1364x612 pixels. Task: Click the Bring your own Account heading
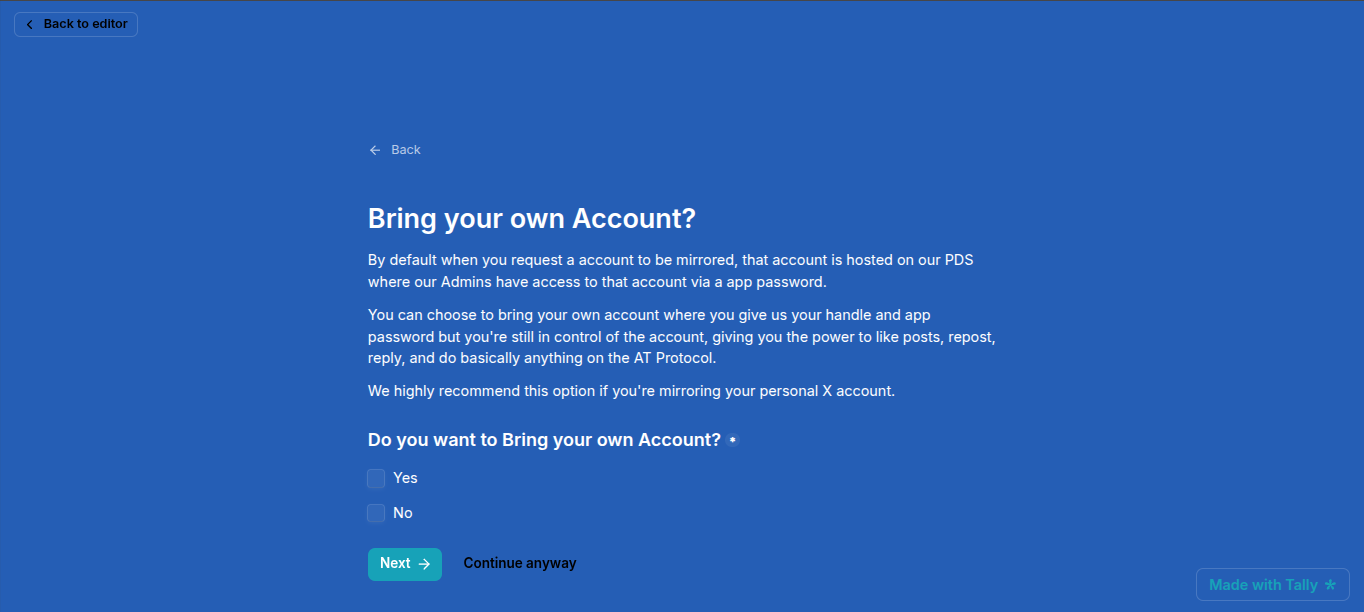pos(531,219)
